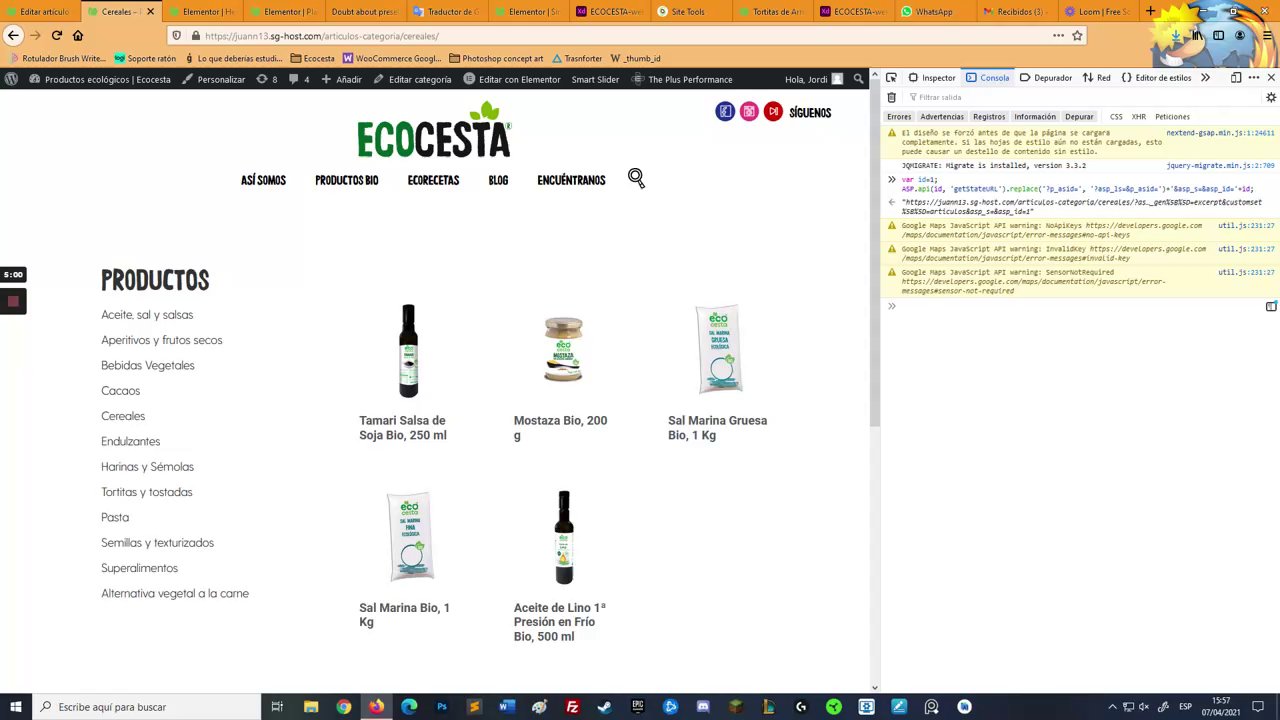
Task: Click Aceite de Lino bottle image
Action: click(x=564, y=537)
